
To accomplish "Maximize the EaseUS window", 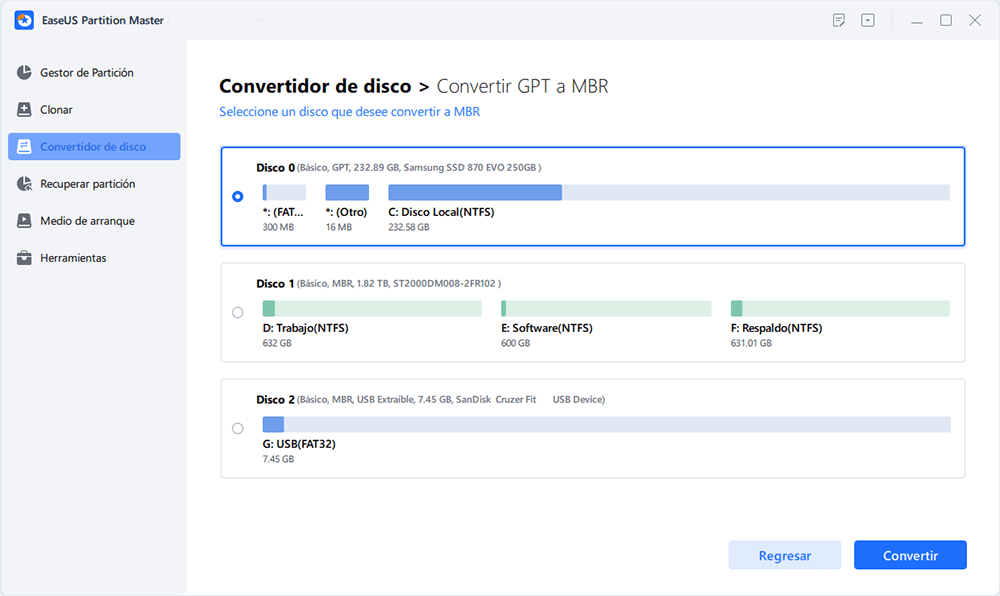I will click(x=946, y=20).
